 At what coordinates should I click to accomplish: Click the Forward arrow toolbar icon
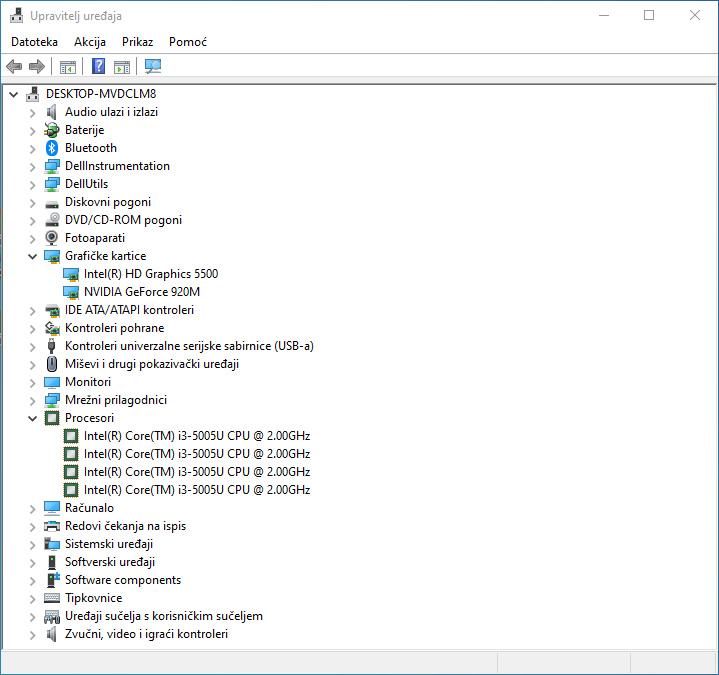point(37,66)
